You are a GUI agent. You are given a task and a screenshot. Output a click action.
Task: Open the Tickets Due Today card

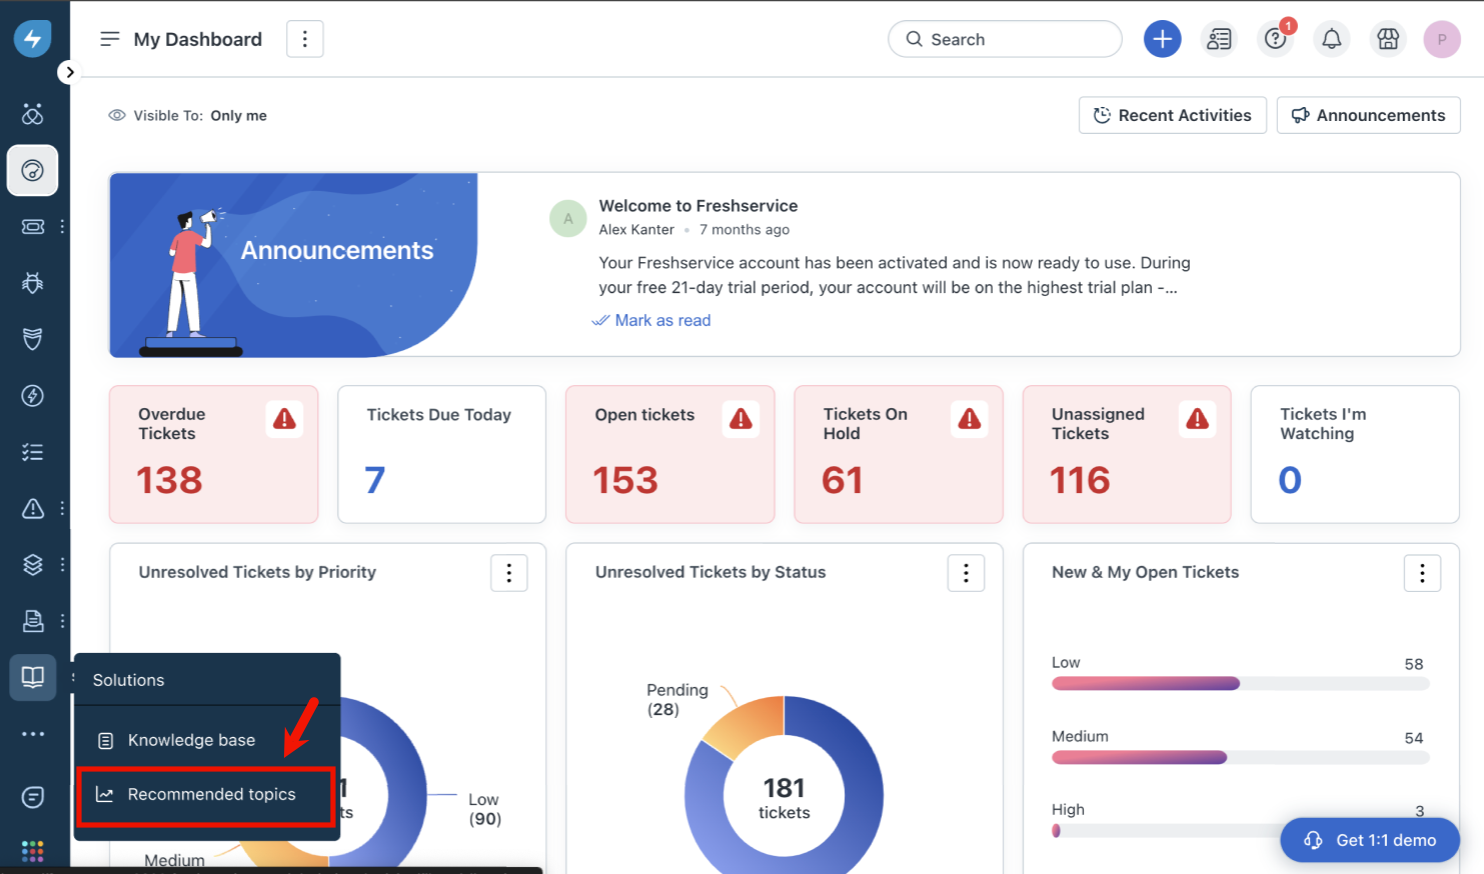[x=442, y=454]
